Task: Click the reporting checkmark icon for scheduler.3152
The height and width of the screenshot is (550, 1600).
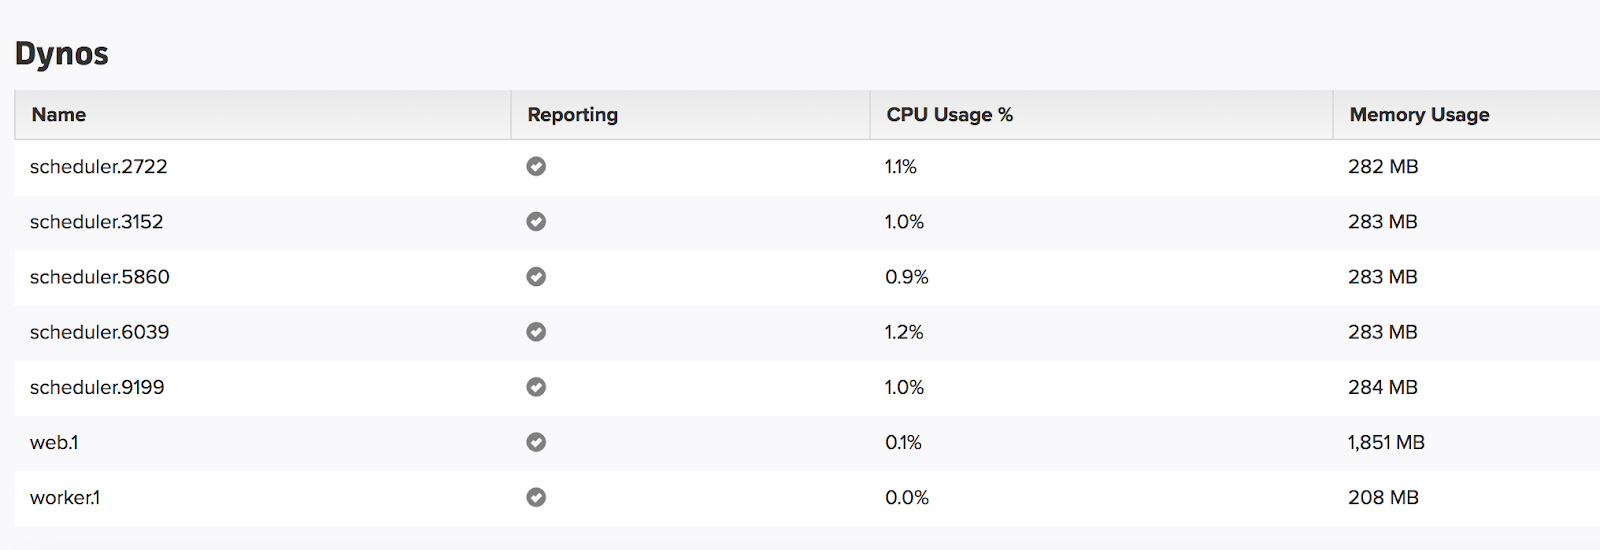Action: click(x=536, y=221)
